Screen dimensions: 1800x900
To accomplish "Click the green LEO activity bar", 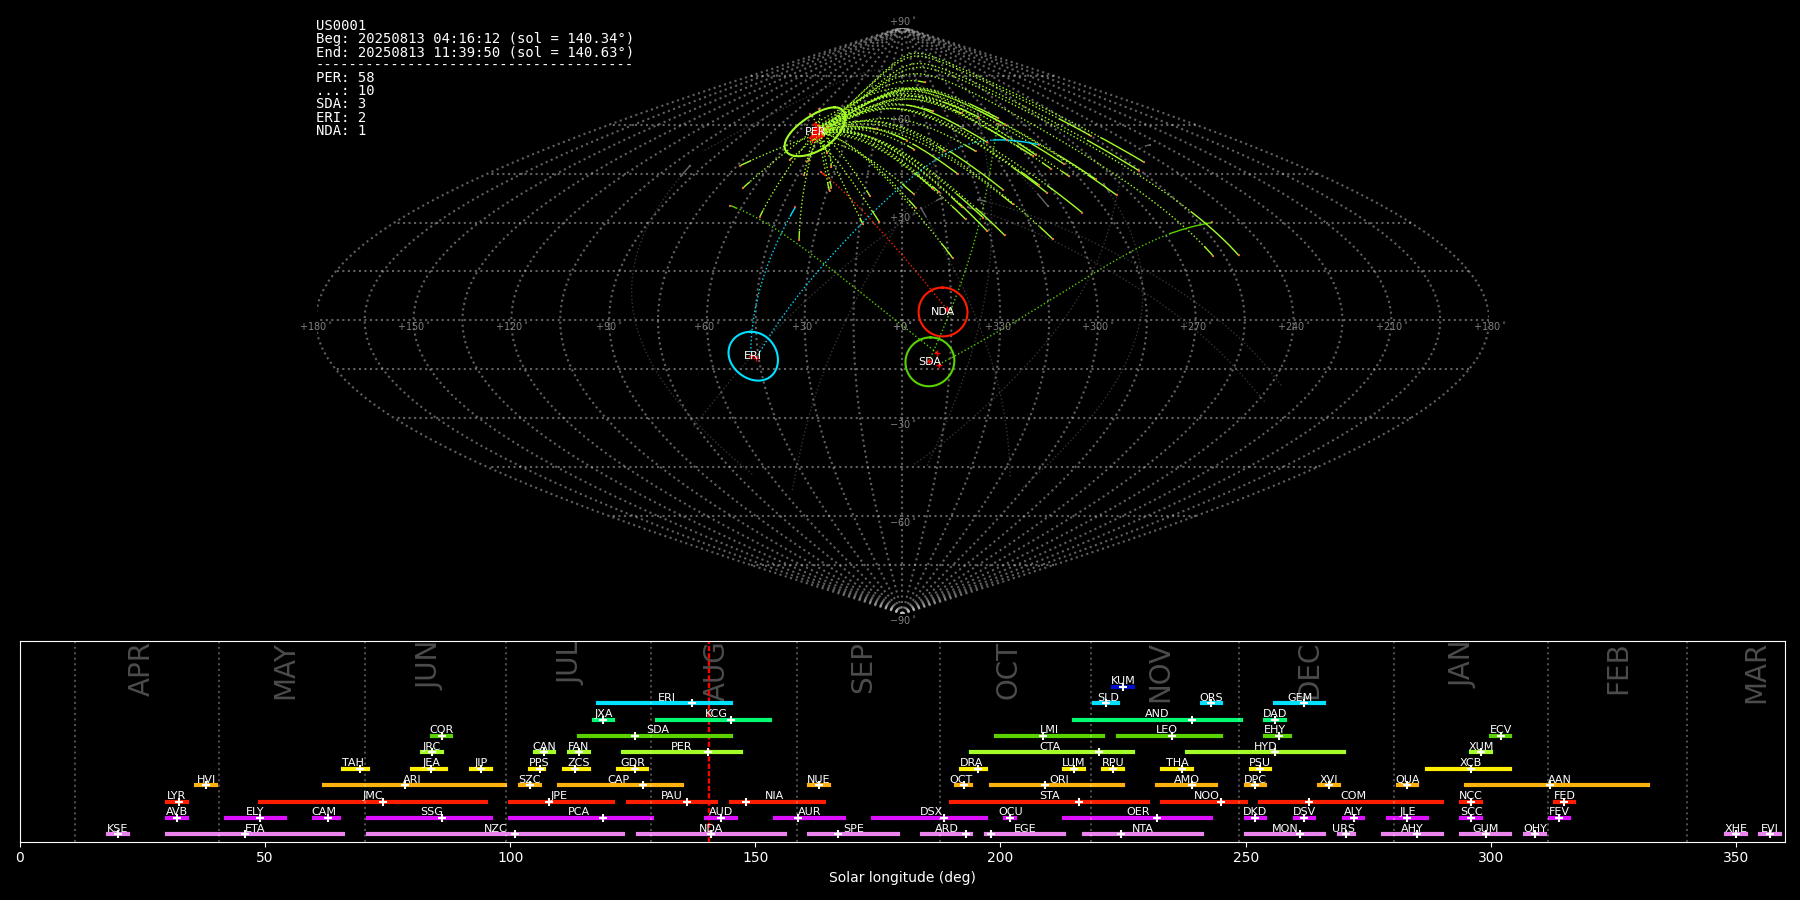I will [1169, 736].
